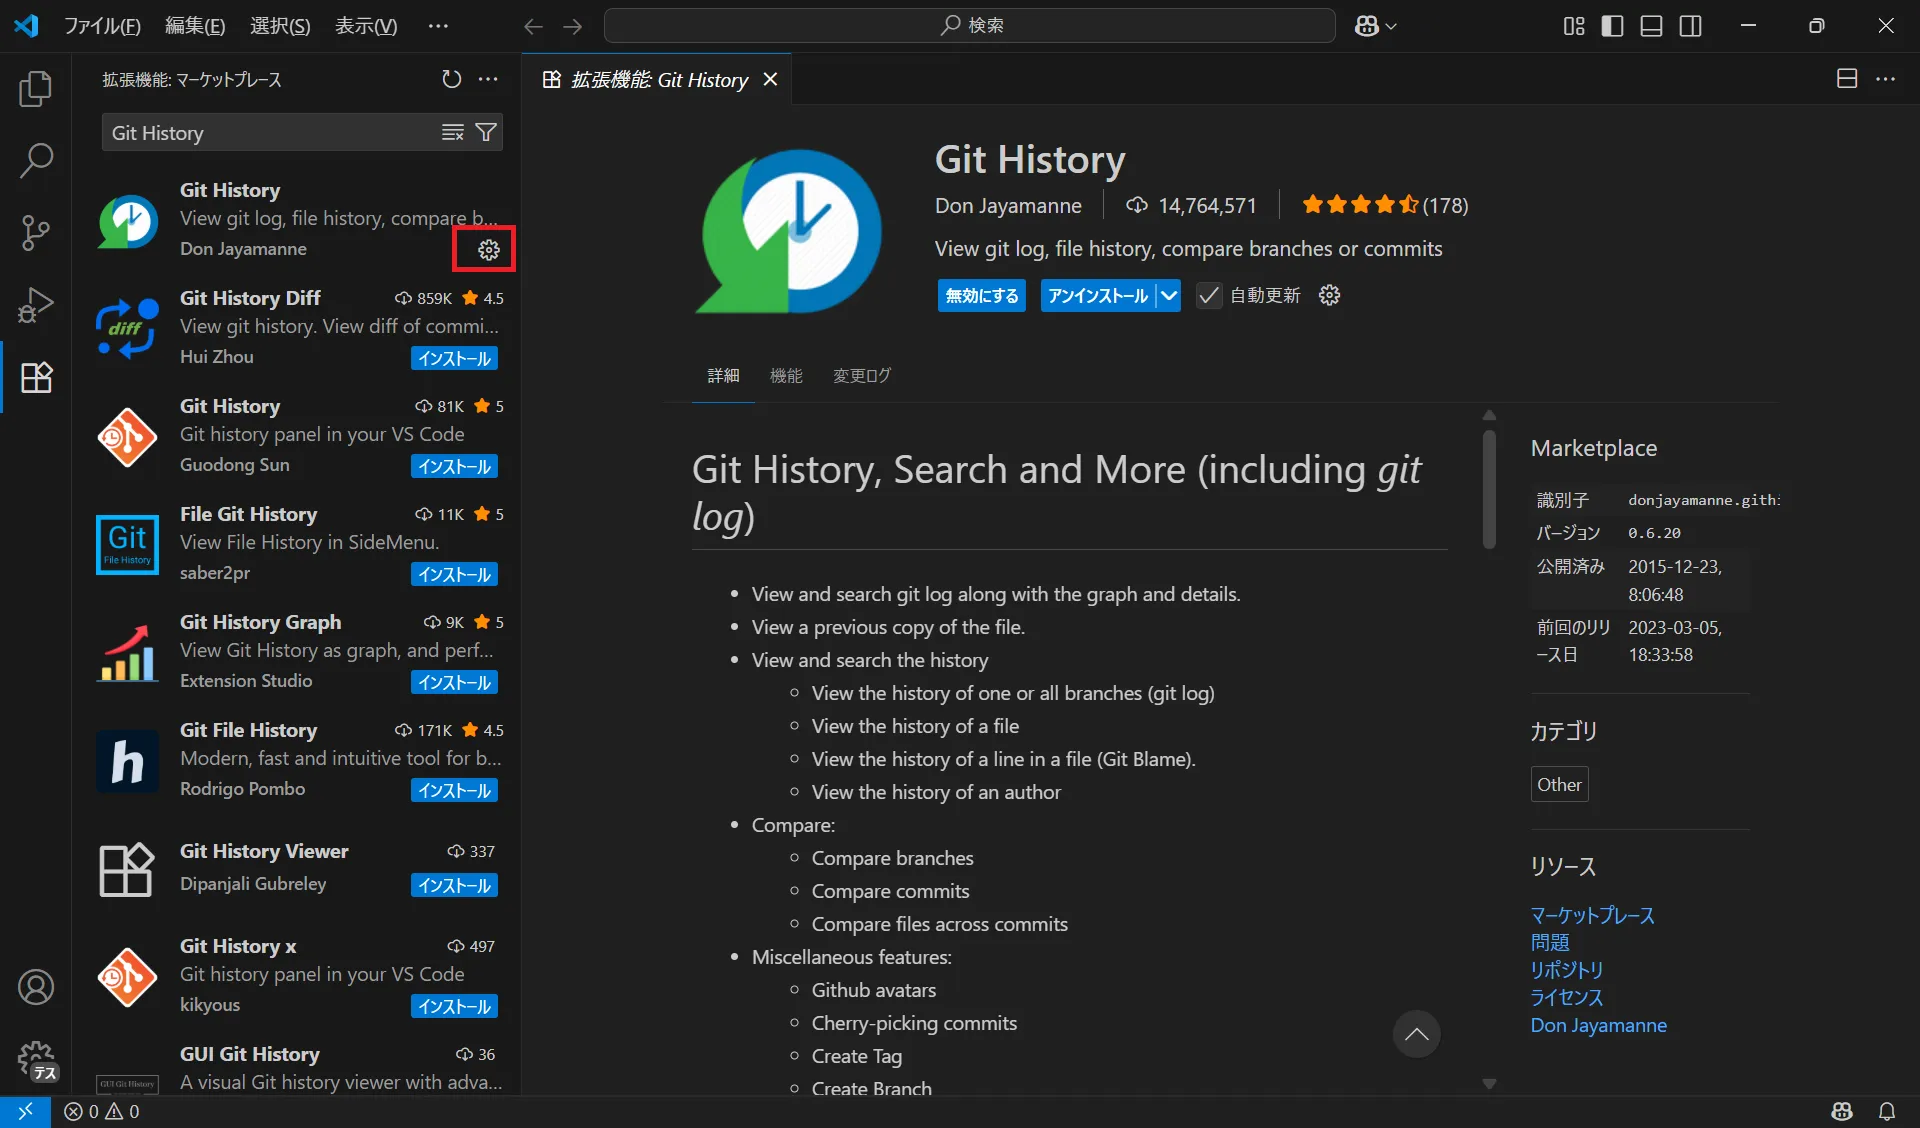Open the Edit menu
This screenshot has width=1920, height=1128.
click(x=195, y=26)
